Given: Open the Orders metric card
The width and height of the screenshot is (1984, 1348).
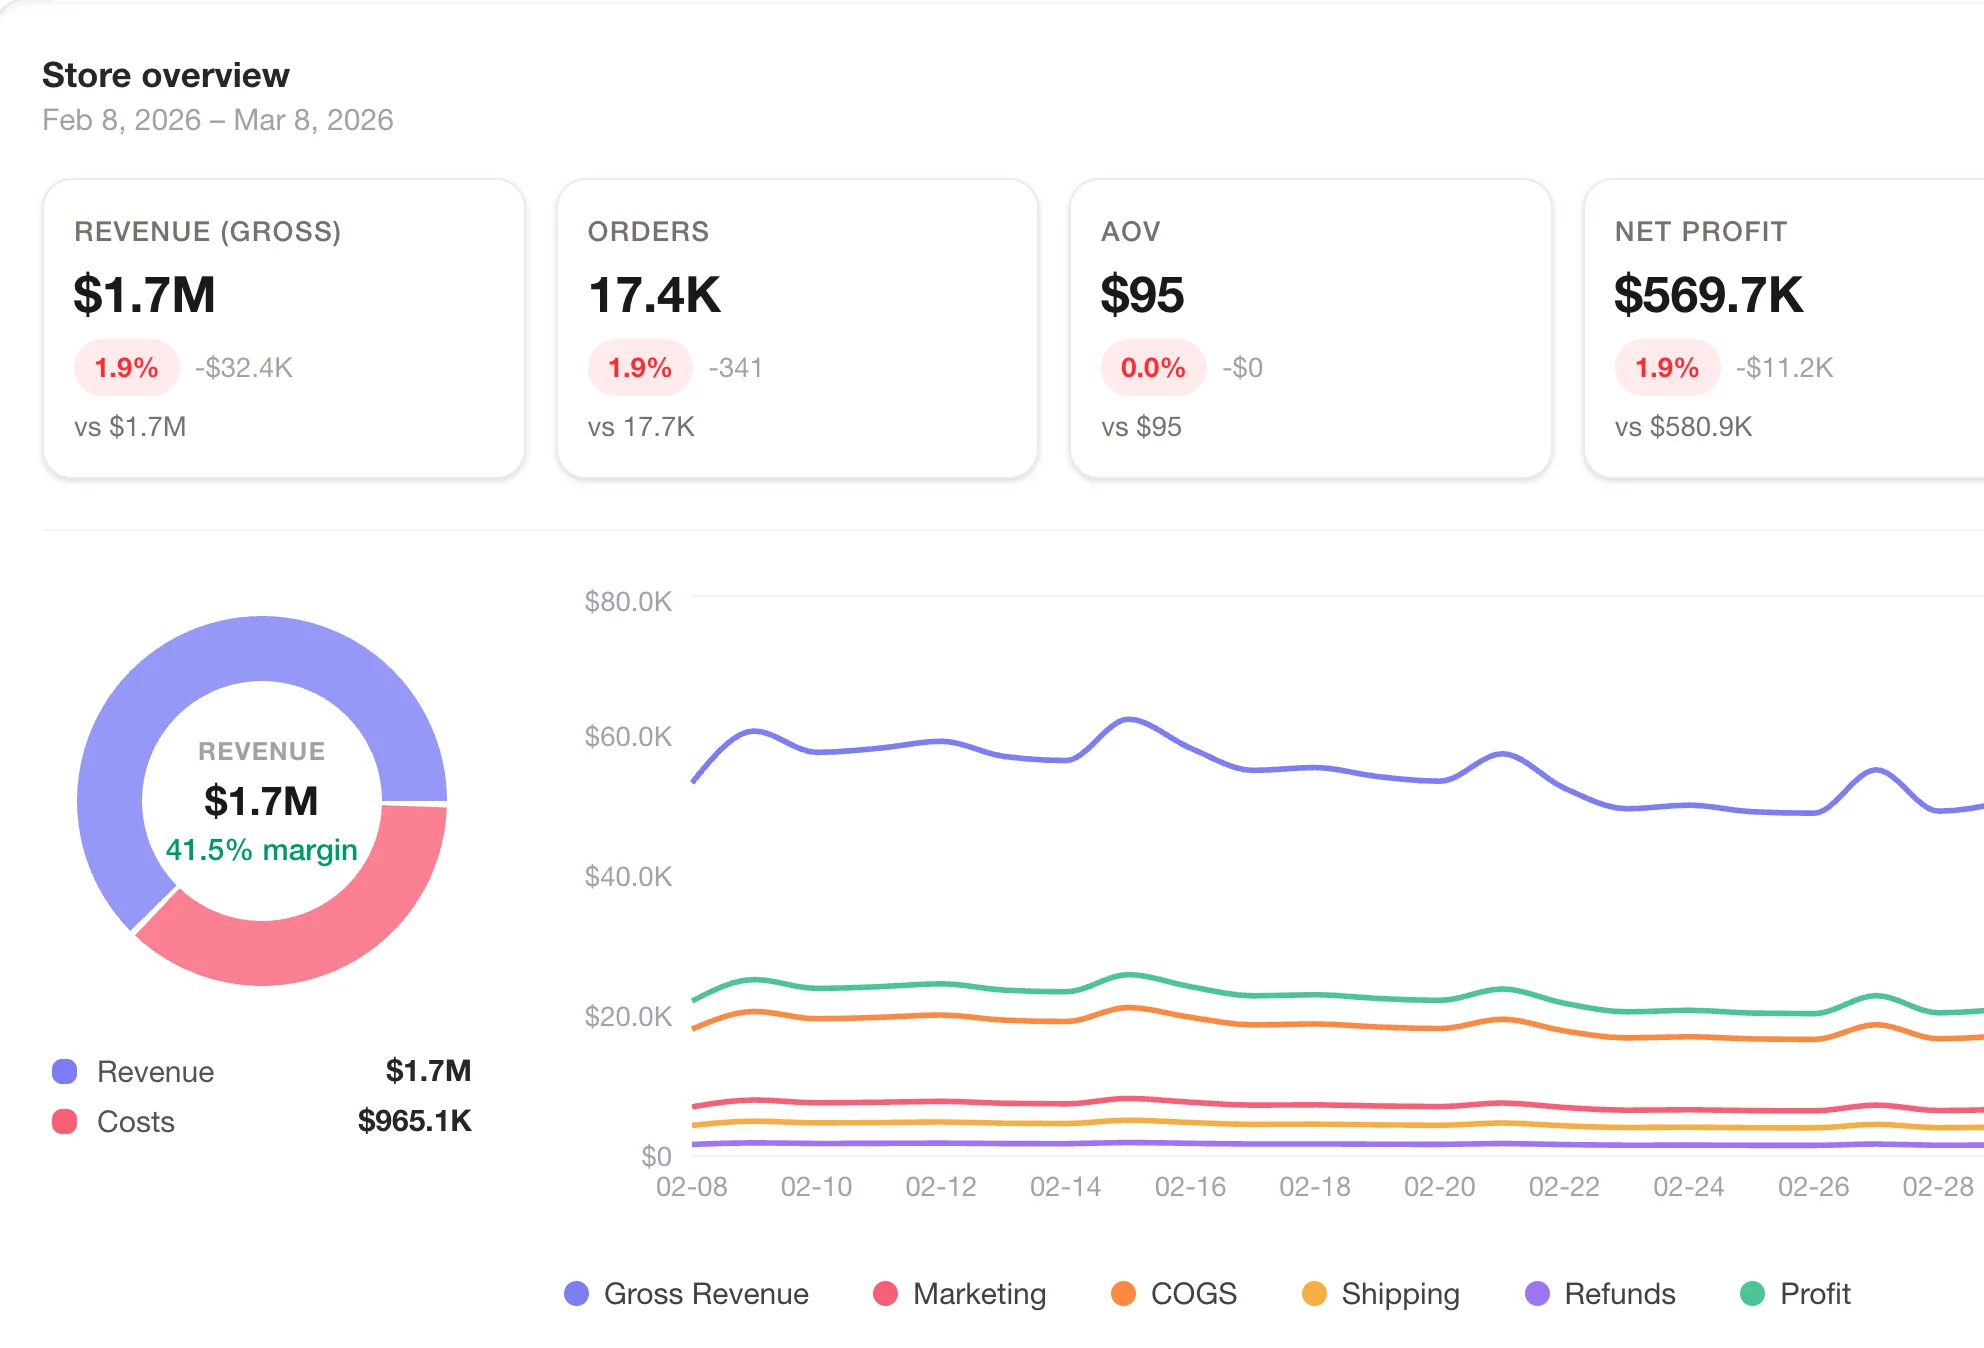Looking at the screenshot, I should (x=797, y=329).
